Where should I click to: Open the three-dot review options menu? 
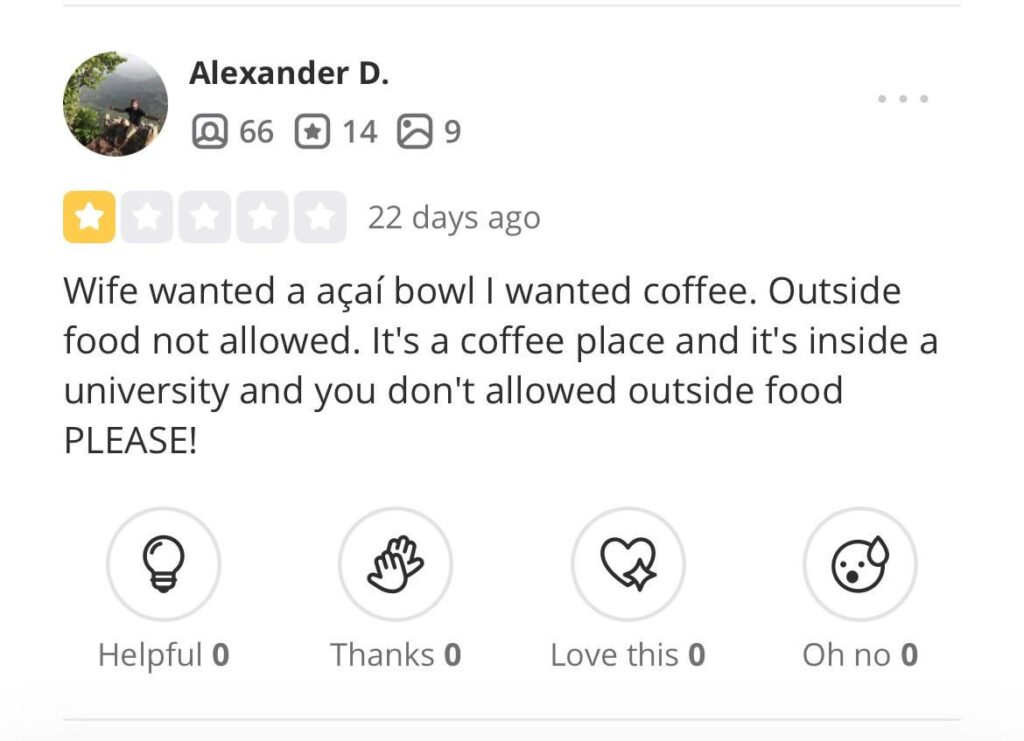(x=901, y=97)
